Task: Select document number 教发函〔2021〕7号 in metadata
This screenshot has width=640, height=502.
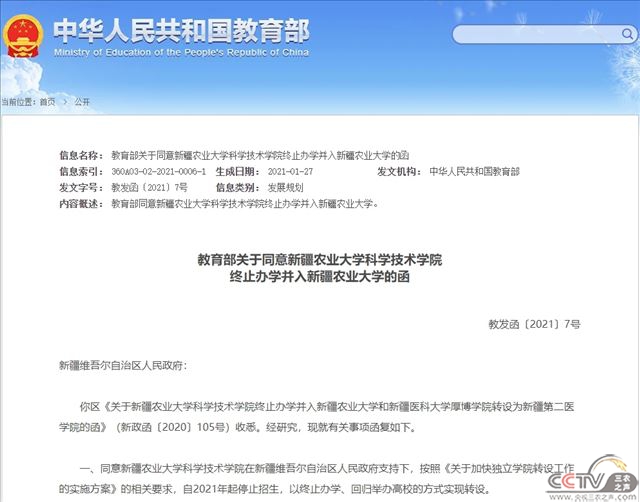Action: pos(149,188)
